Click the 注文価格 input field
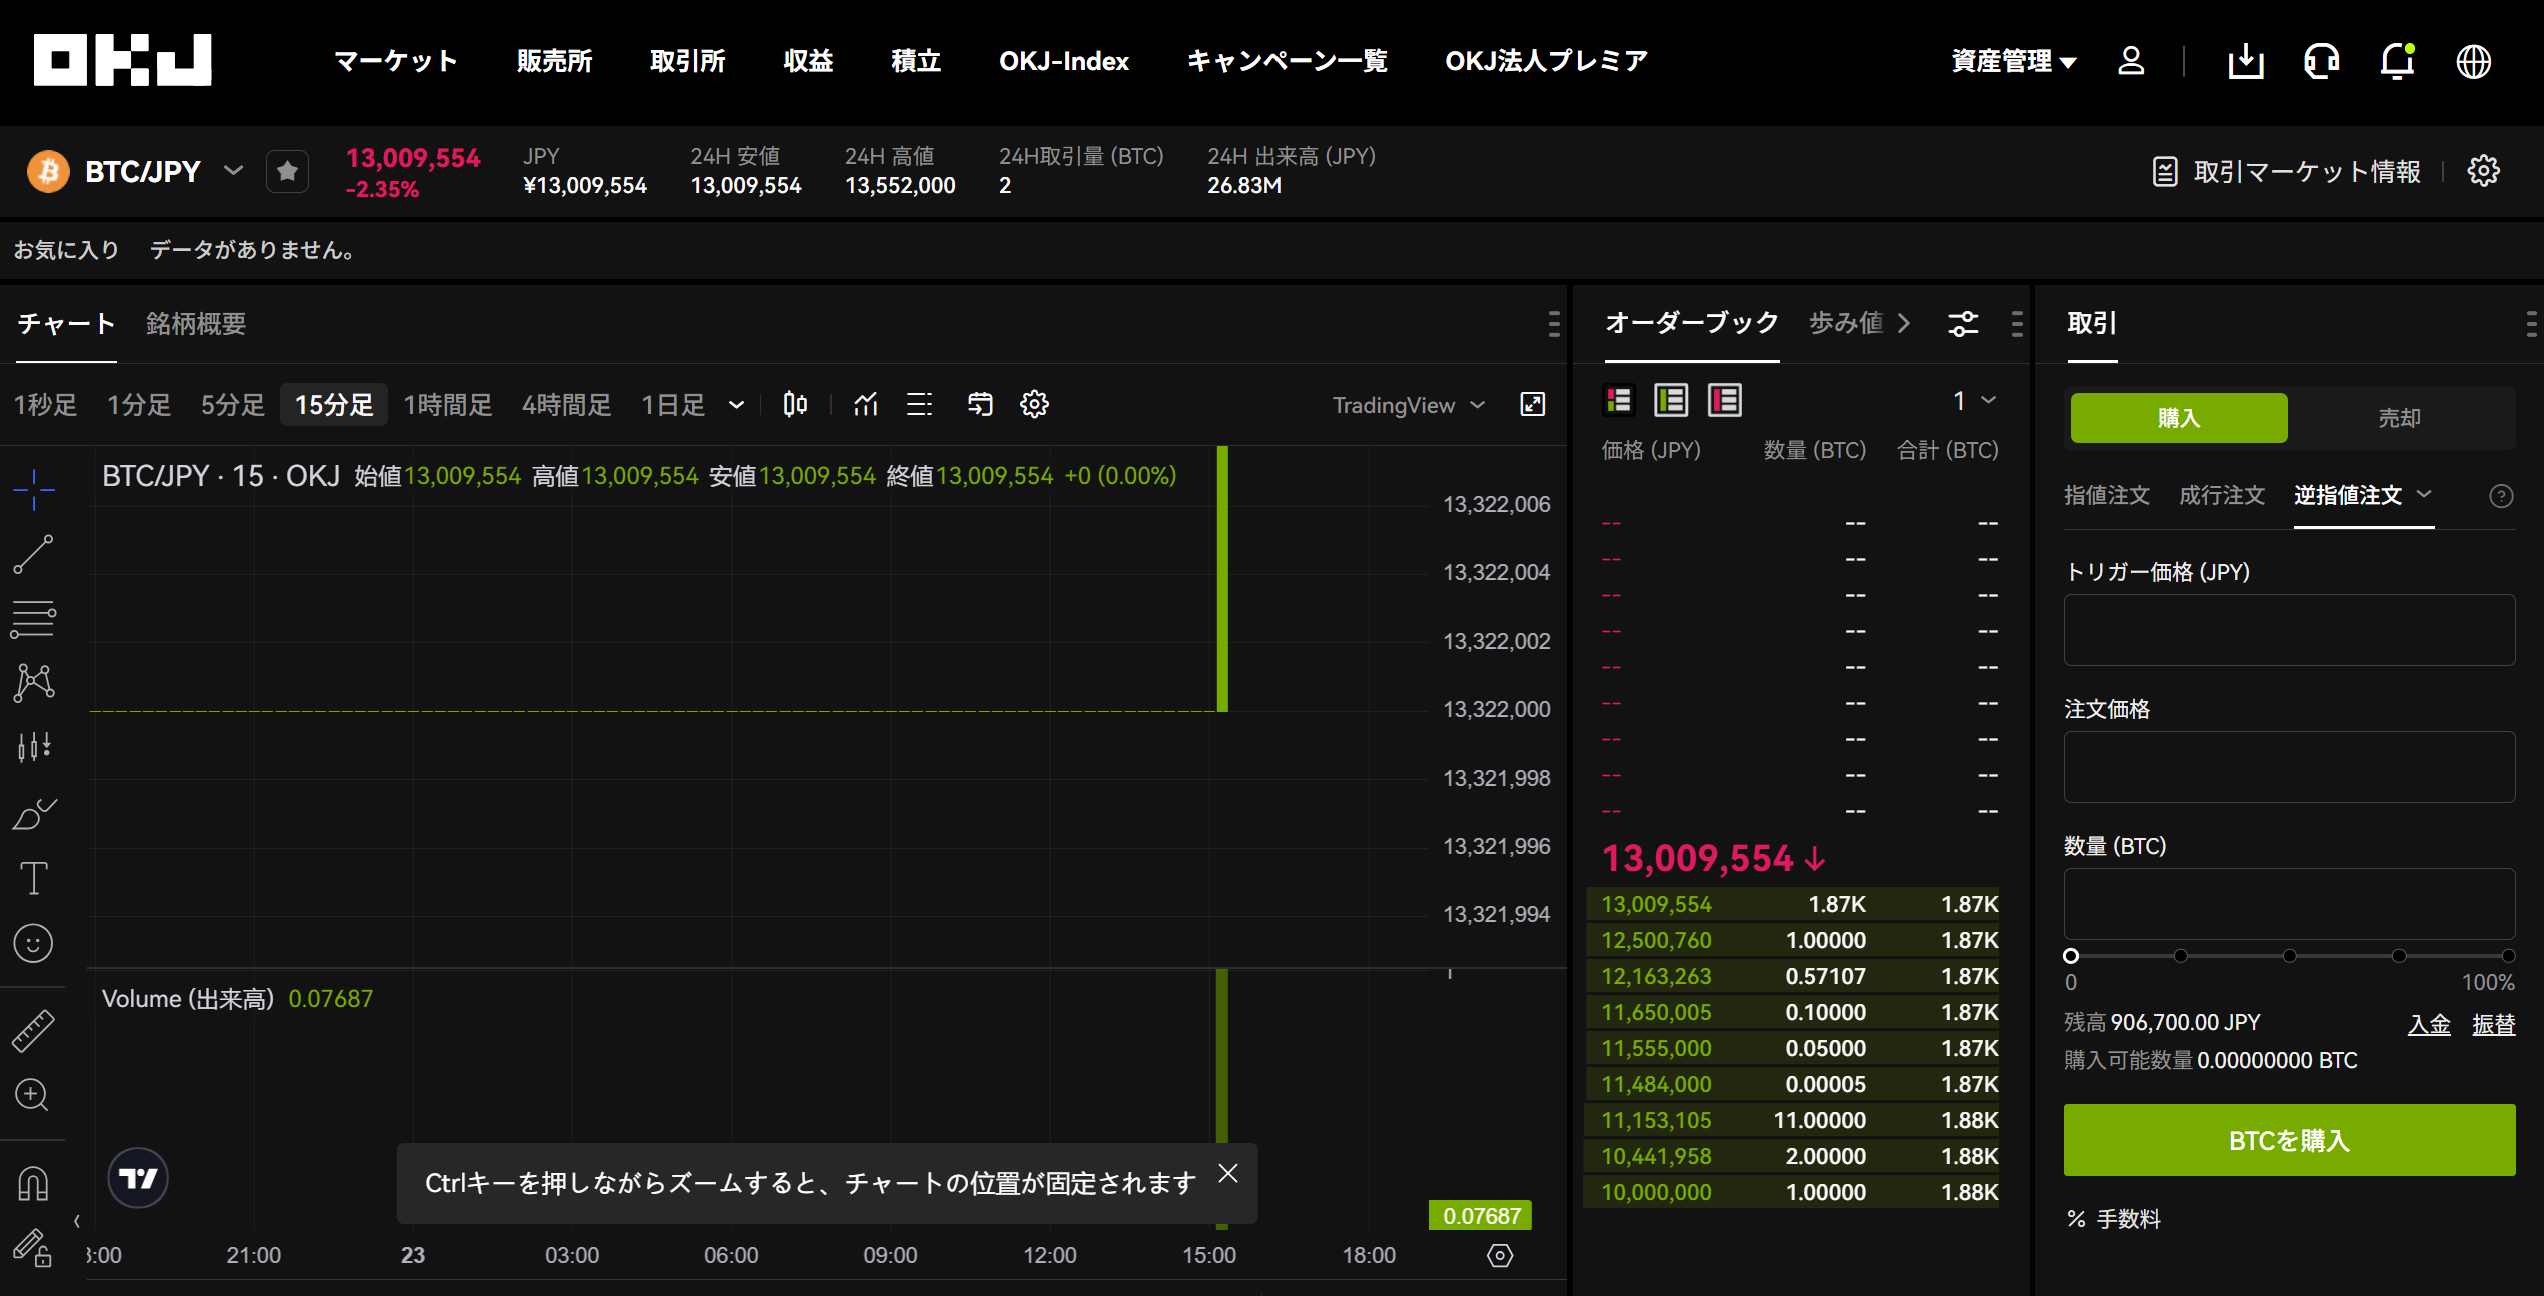This screenshot has height=1296, width=2544. click(x=2289, y=767)
